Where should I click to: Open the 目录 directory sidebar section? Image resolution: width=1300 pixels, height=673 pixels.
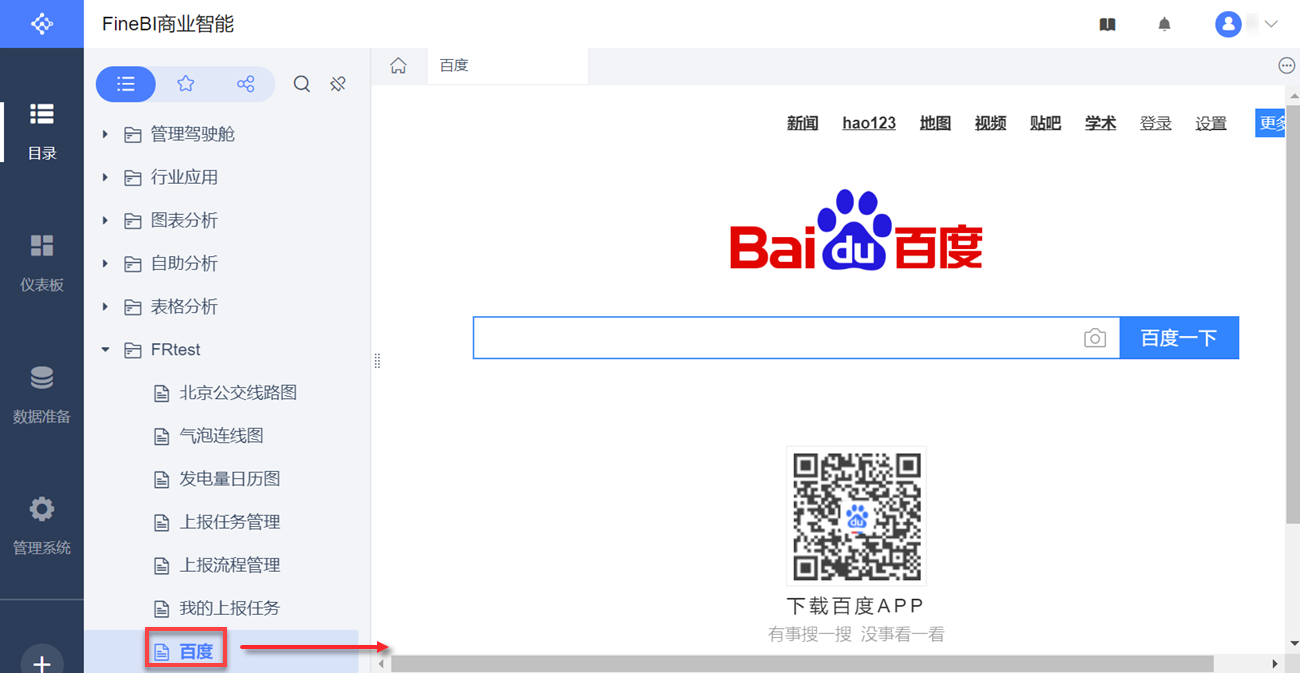tap(42, 131)
